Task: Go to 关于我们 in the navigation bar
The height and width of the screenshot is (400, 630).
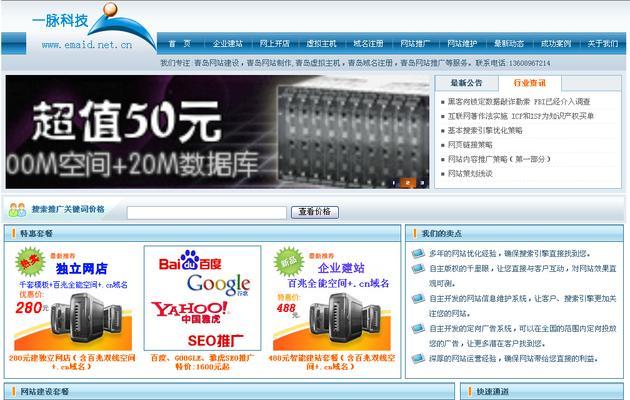Action: [x=603, y=43]
